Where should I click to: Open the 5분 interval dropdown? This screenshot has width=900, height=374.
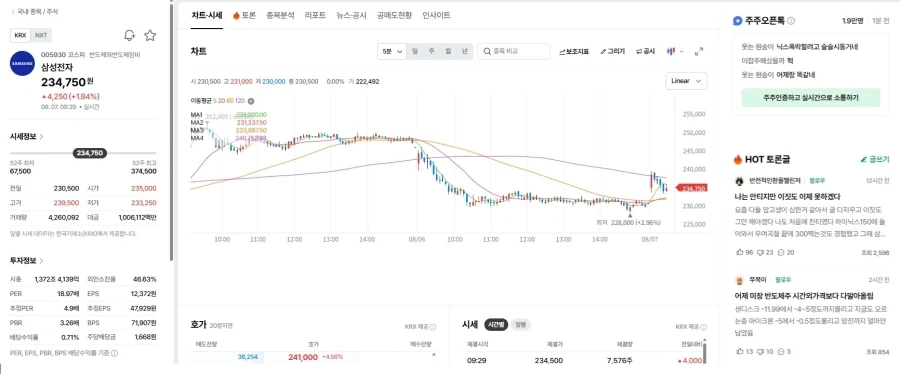[392, 51]
